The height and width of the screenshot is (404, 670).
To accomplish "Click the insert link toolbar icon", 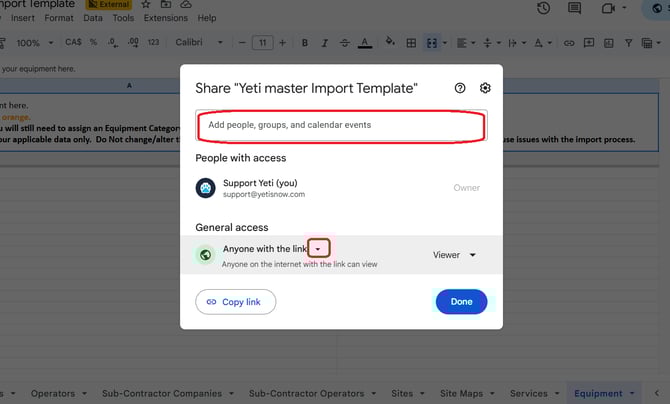I will [569, 43].
